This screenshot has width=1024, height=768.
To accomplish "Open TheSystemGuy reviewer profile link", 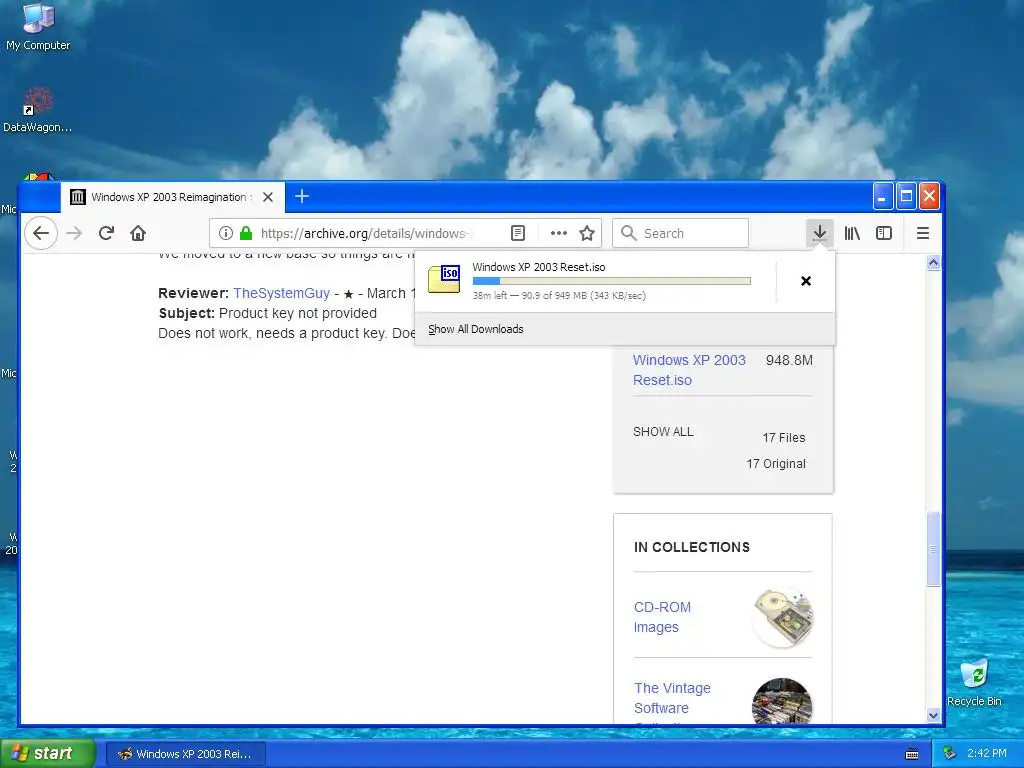I will 281,293.
